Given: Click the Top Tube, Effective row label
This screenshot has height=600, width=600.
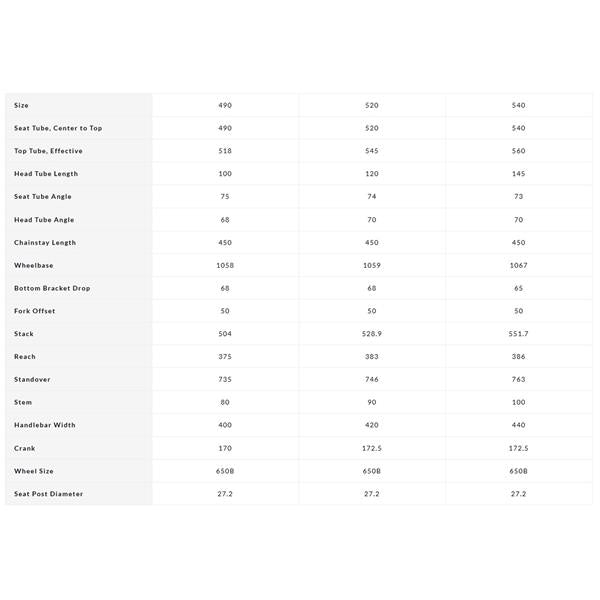Looking at the screenshot, I should 48,151.
